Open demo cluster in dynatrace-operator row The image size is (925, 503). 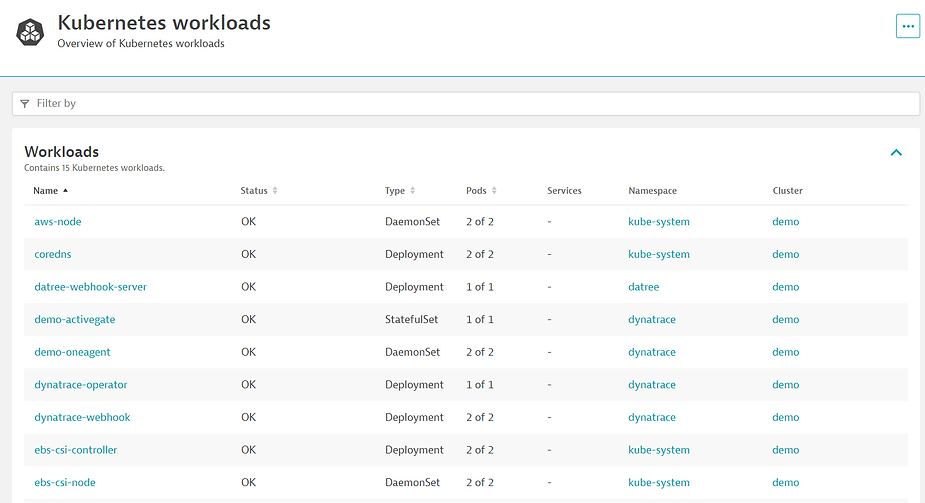coord(786,384)
